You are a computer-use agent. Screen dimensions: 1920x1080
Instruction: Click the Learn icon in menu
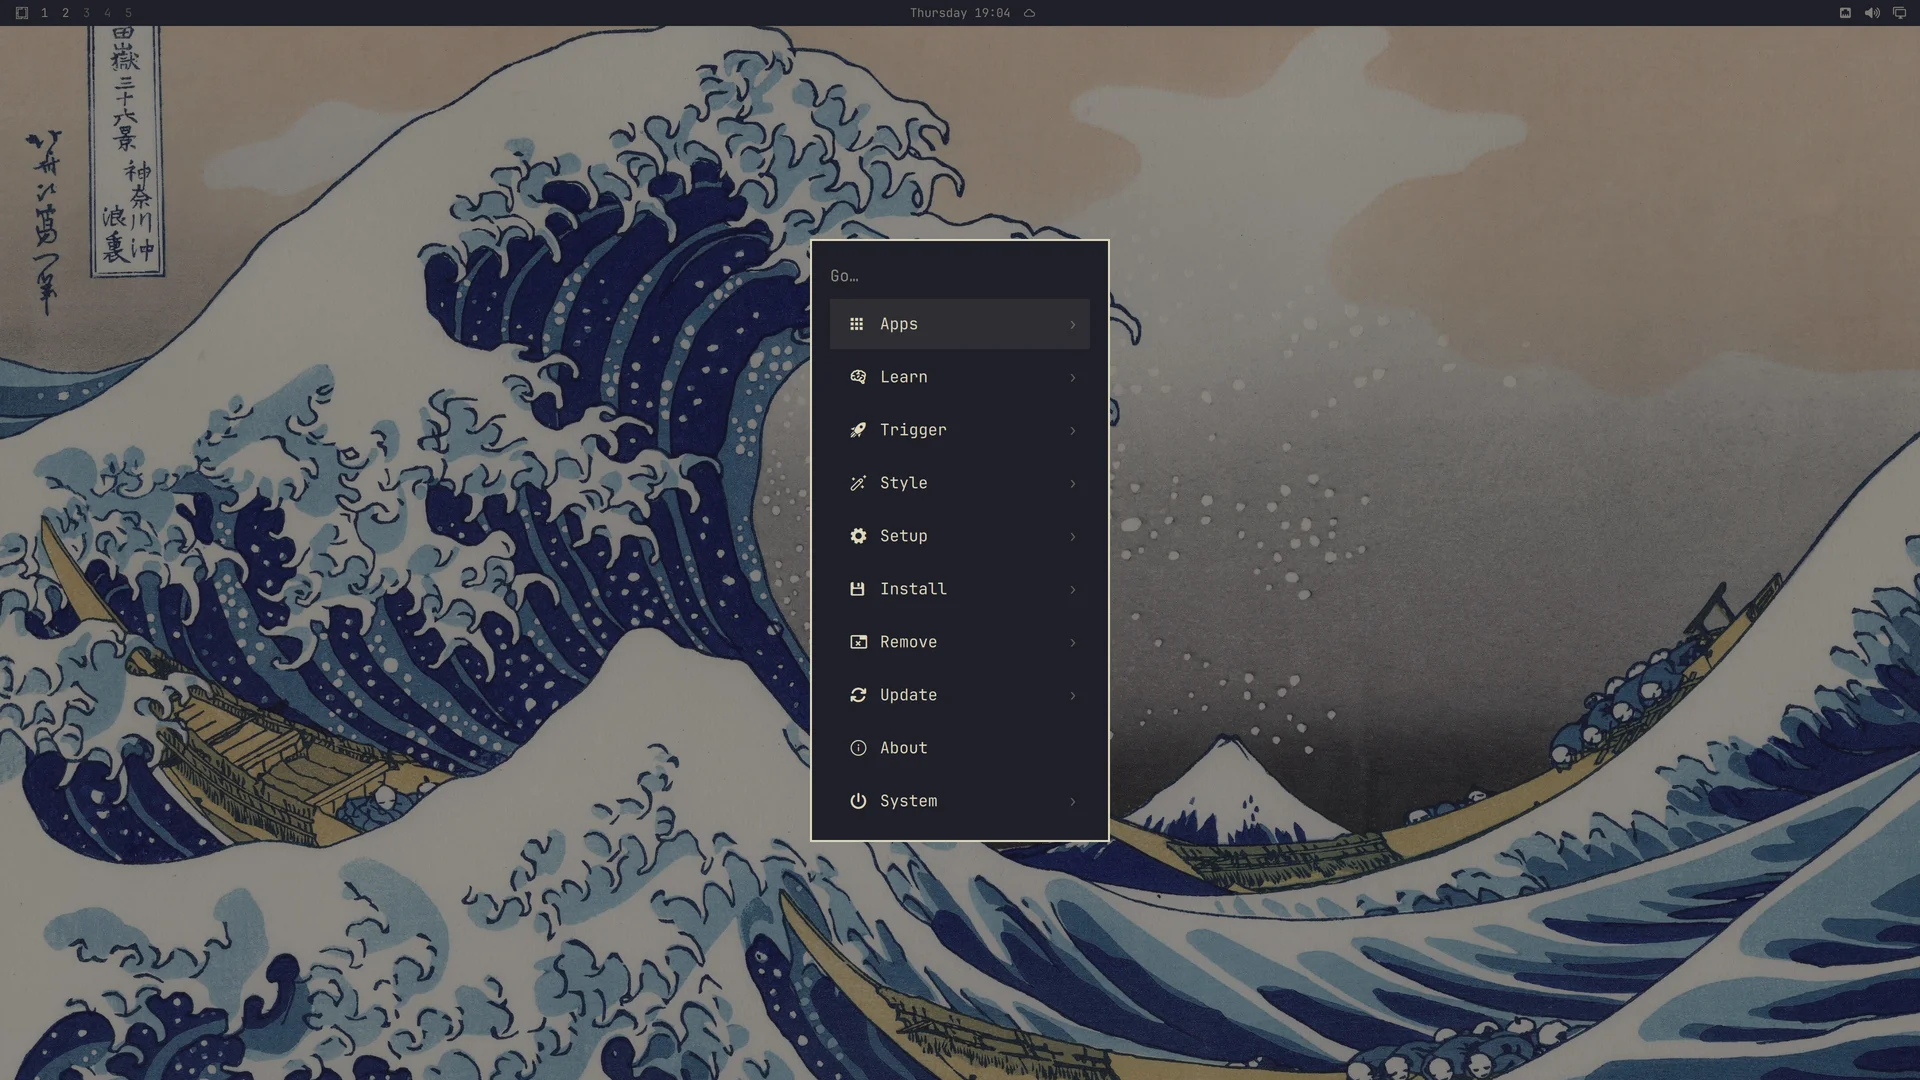click(x=858, y=377)
